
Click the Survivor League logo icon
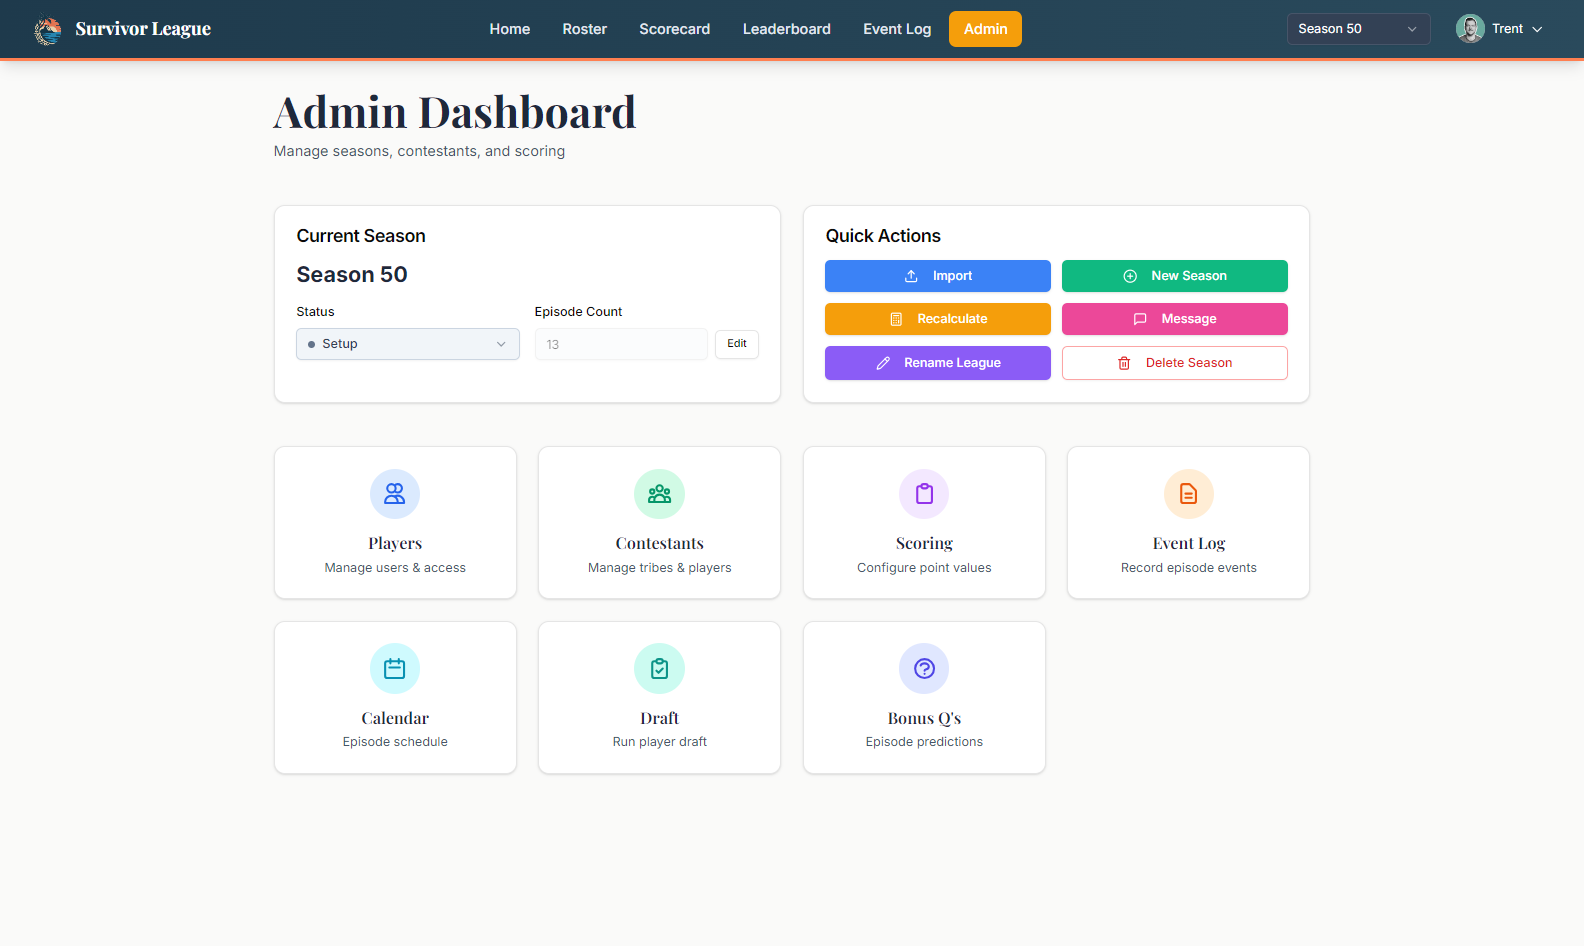[x=47, y=30]
